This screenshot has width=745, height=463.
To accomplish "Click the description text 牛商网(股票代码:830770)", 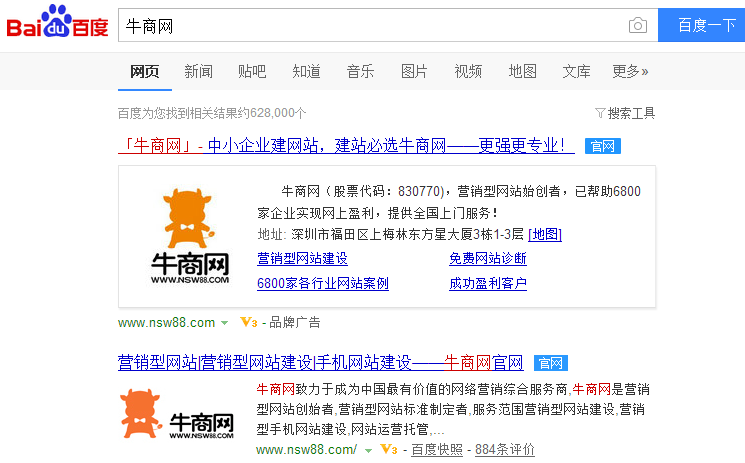I will click(363, 192).
